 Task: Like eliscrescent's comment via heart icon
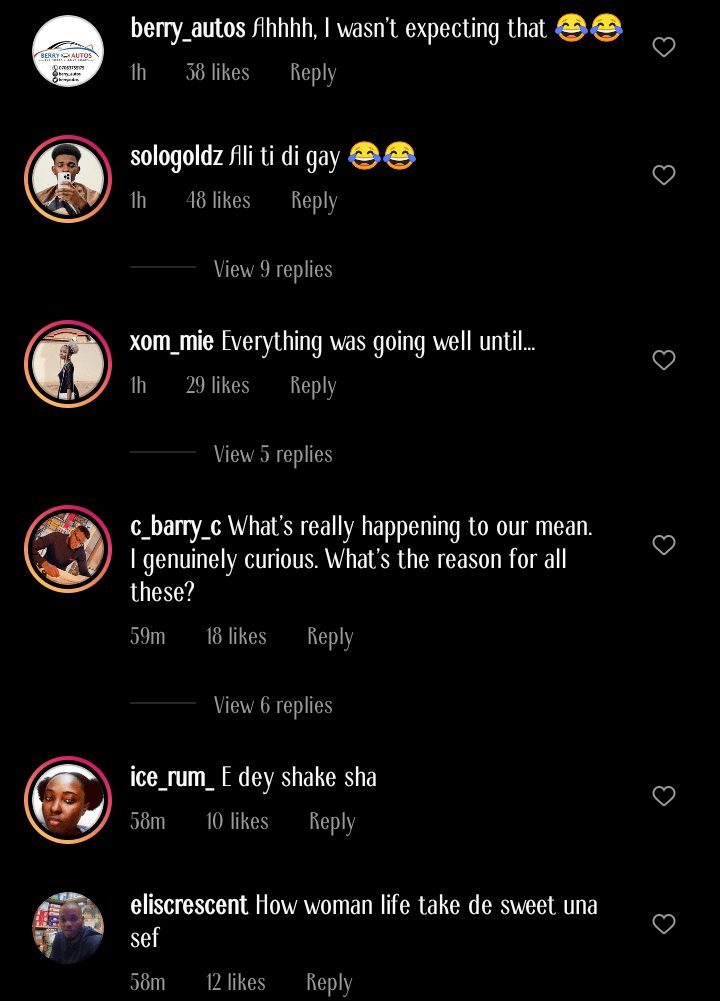click(664, 924)
